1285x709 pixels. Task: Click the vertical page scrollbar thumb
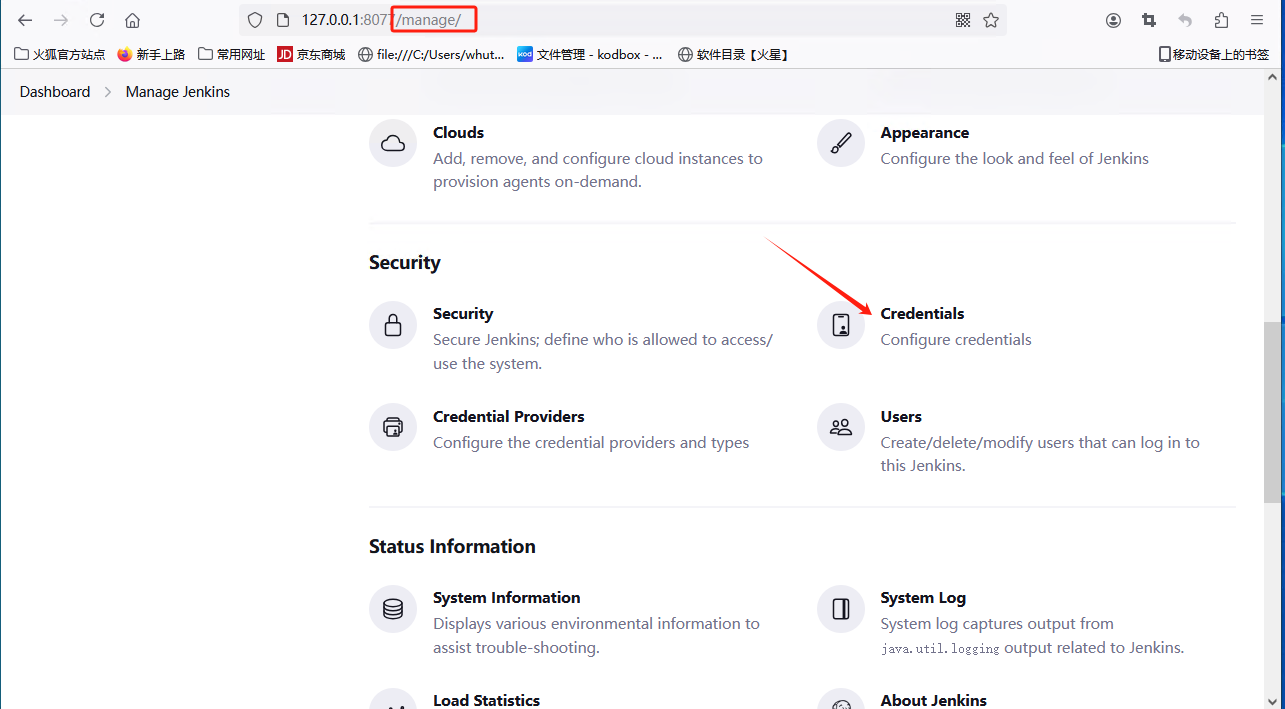pyautogui.click(x=1274, y=412)
